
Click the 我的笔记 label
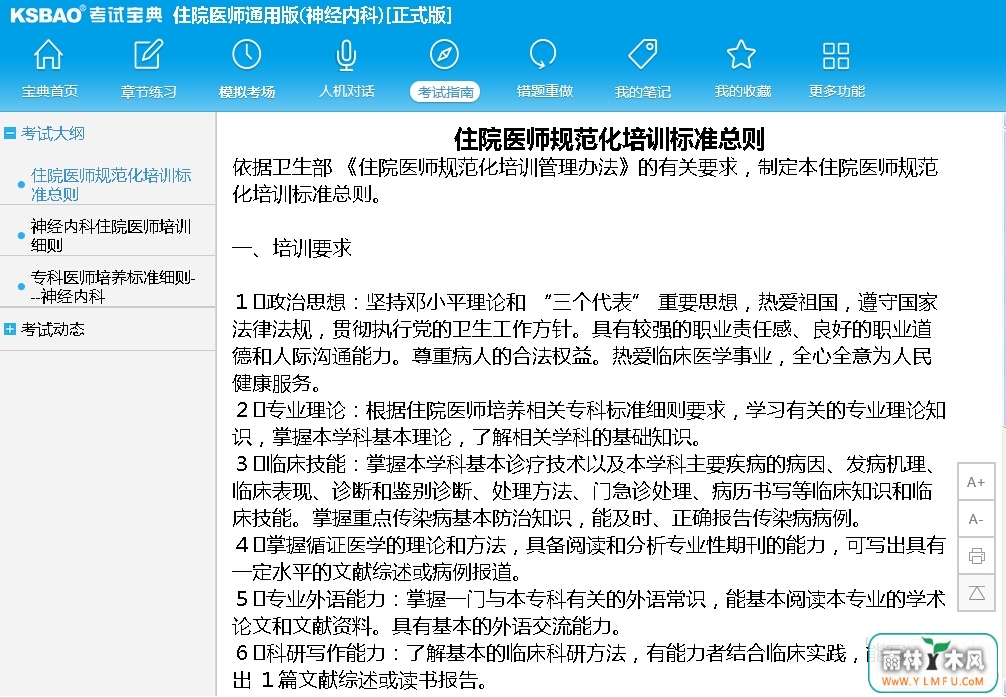coord(643,91)
